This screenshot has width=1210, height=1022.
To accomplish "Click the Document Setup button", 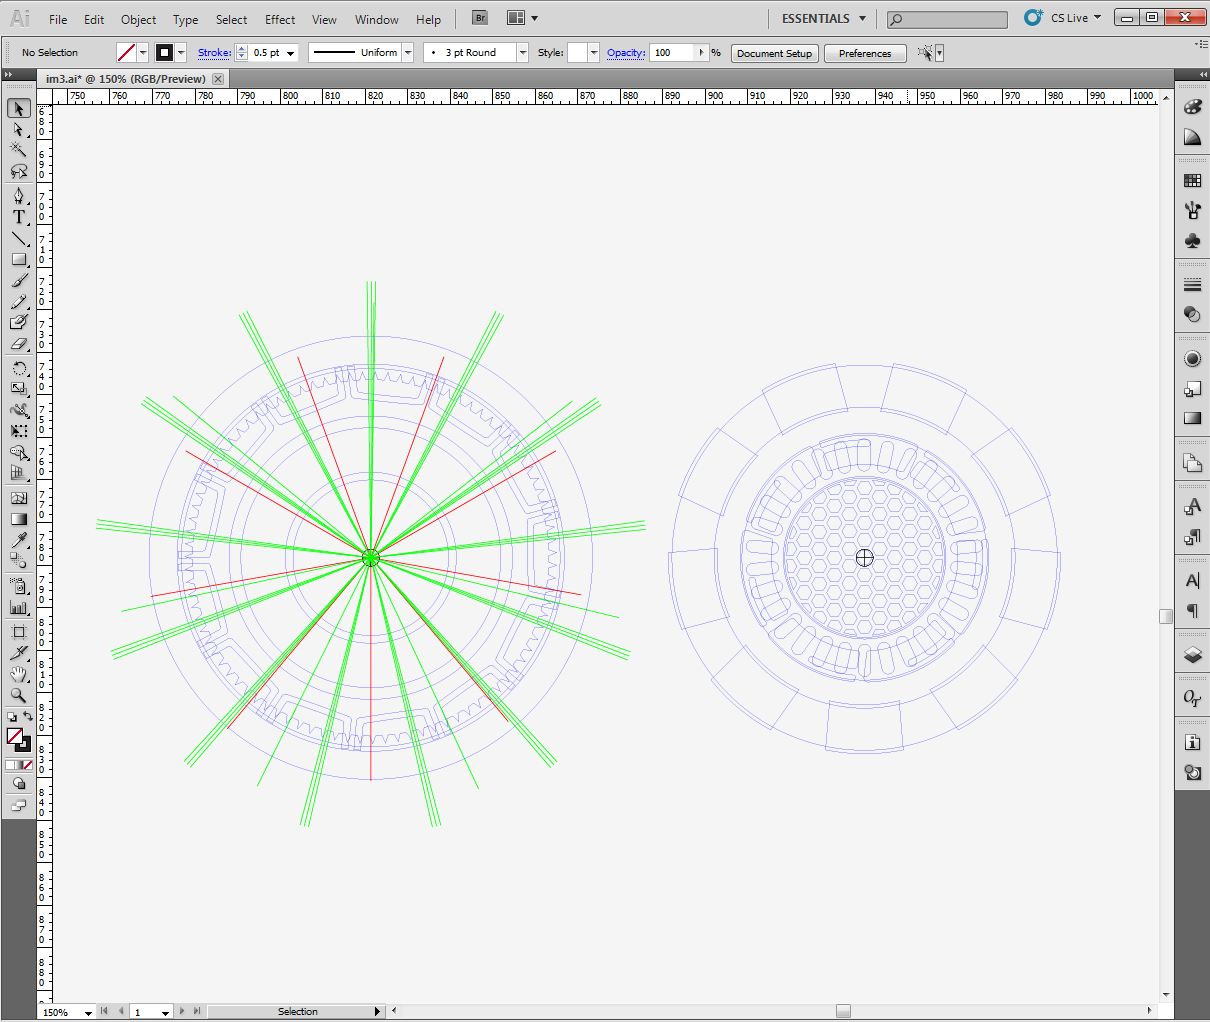I will tap(774, 53).
